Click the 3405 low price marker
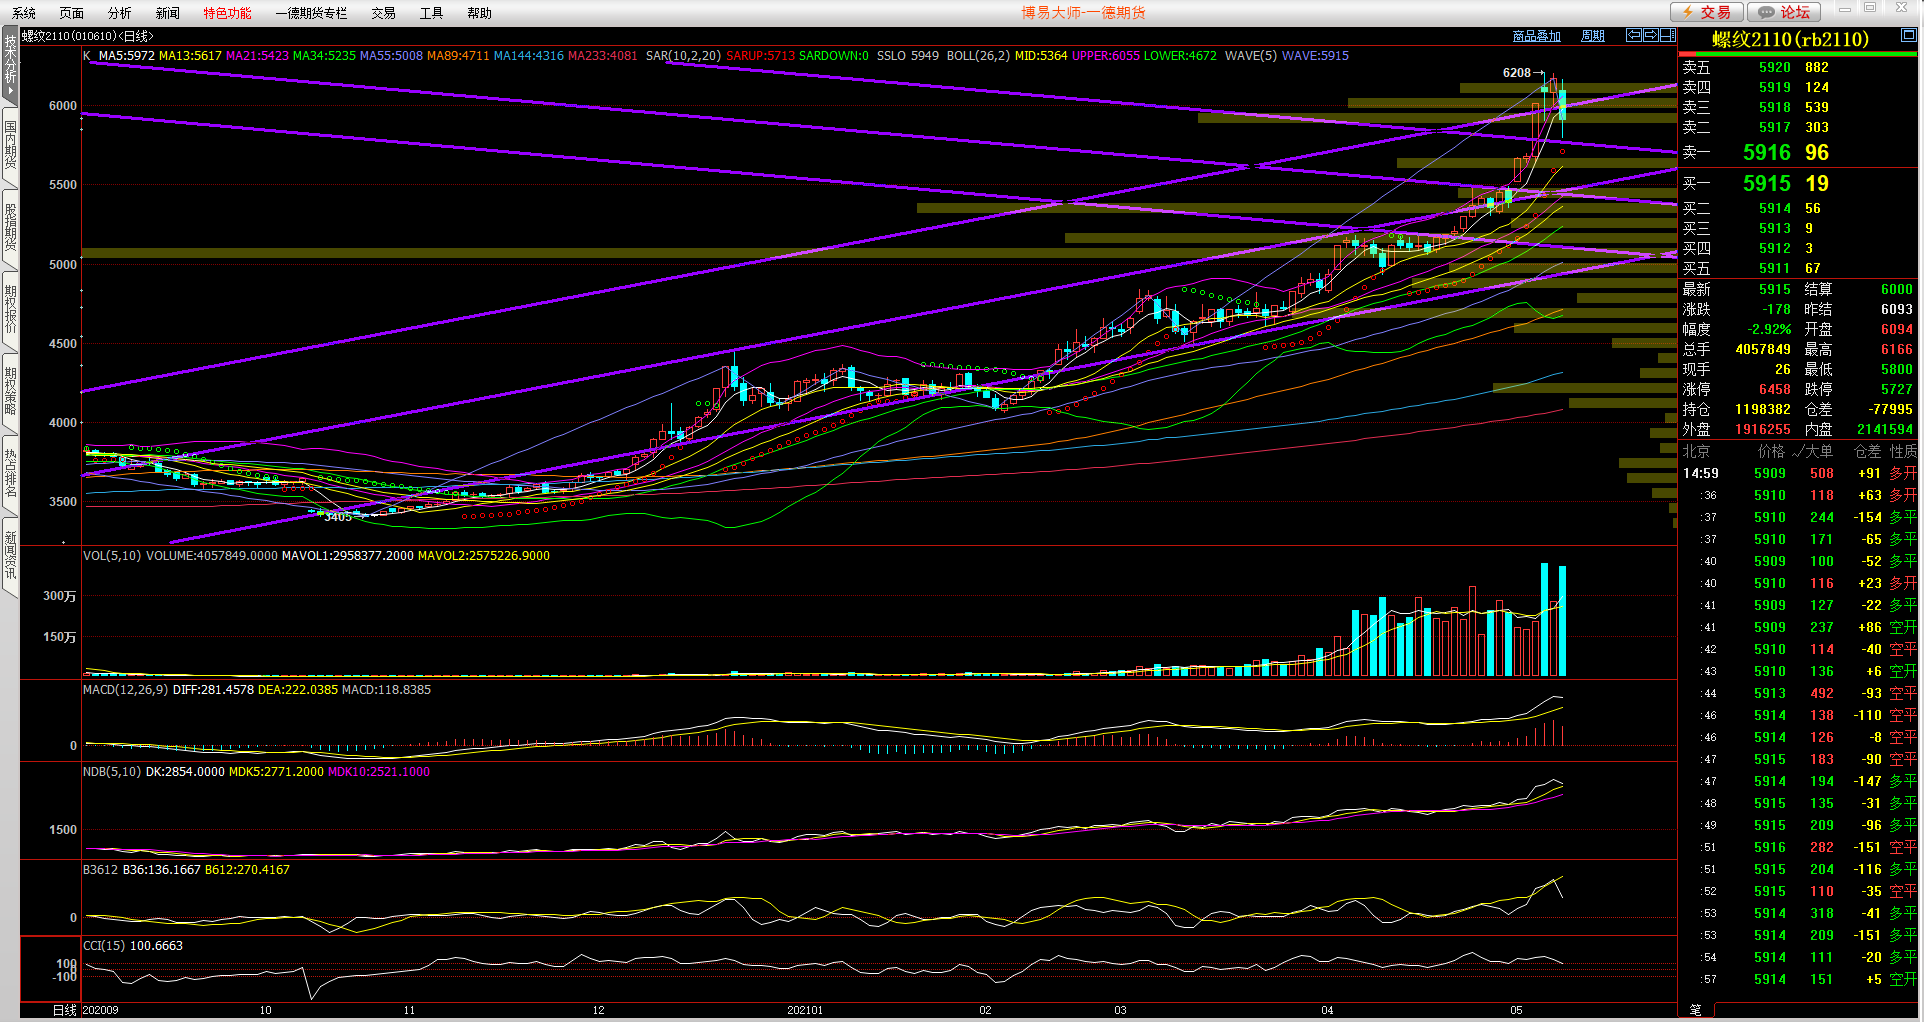 pyautogui.click(x=338, y=517)
